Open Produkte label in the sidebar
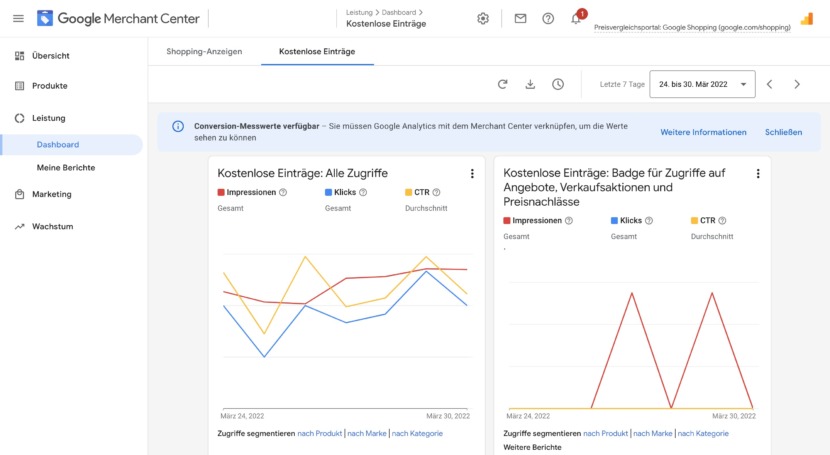The height and width of the screenshot is (455, 830). pos(50,86)
